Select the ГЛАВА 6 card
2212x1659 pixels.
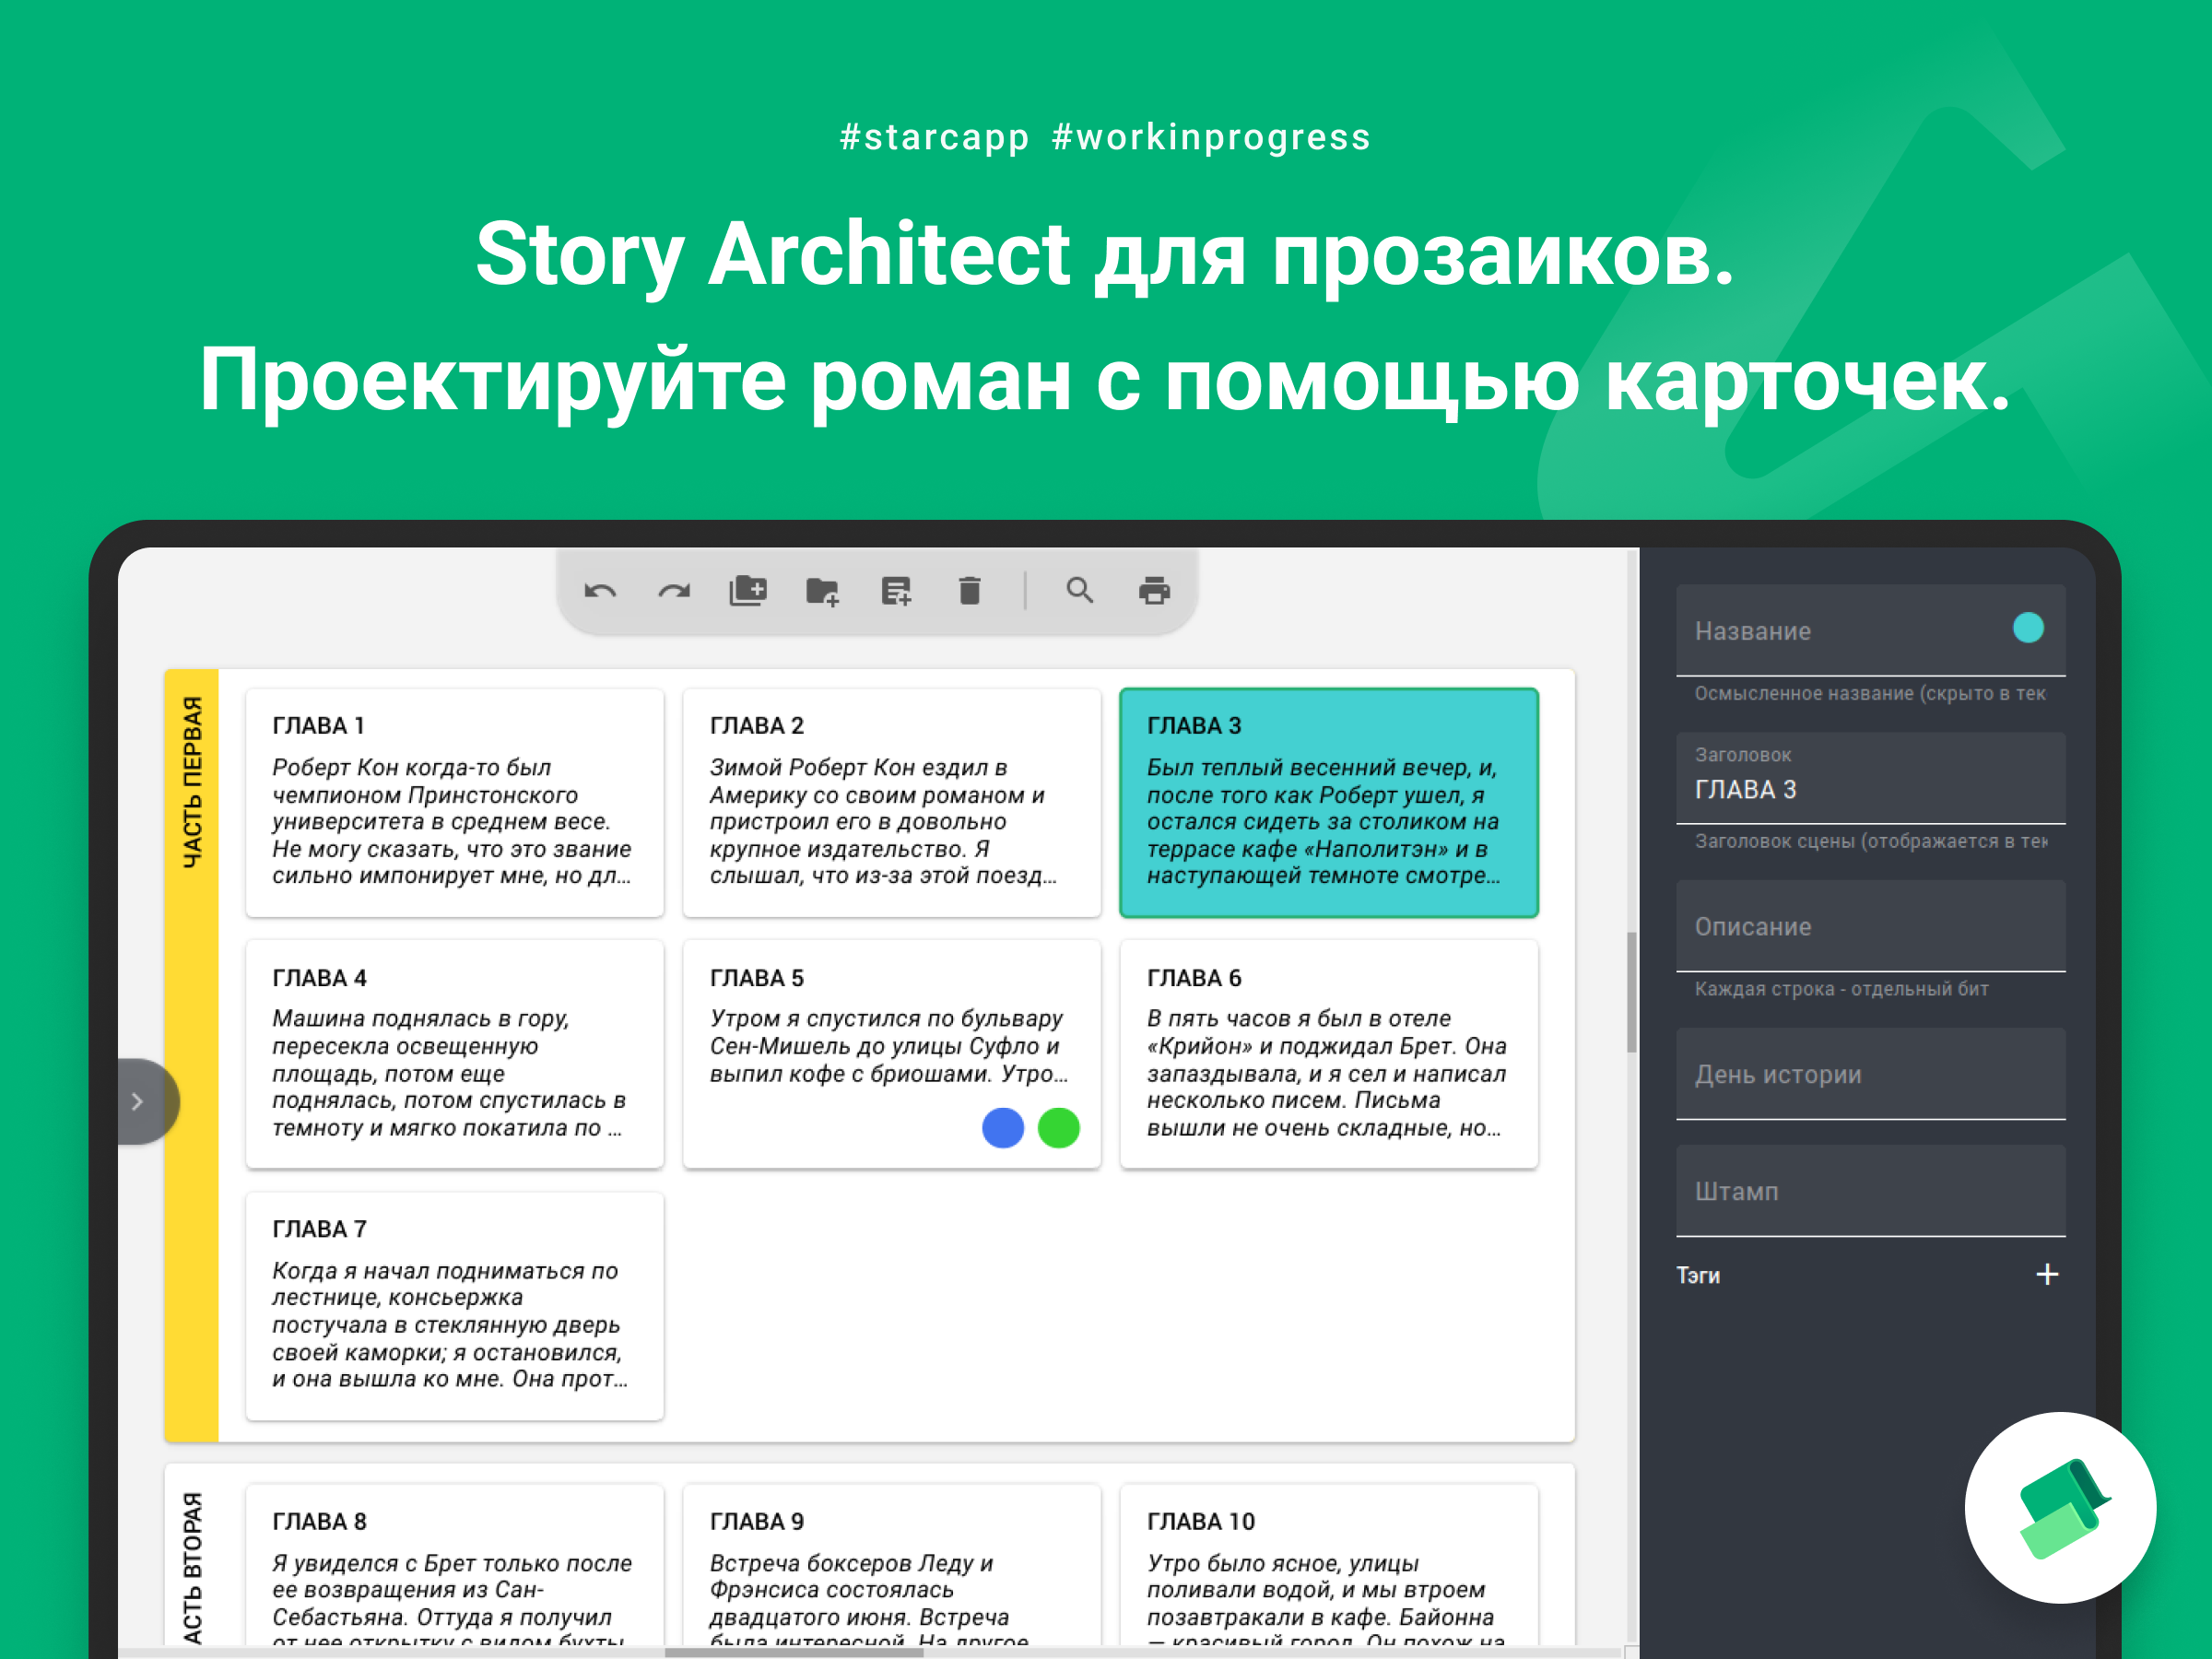click(x=1329, y=1054)
